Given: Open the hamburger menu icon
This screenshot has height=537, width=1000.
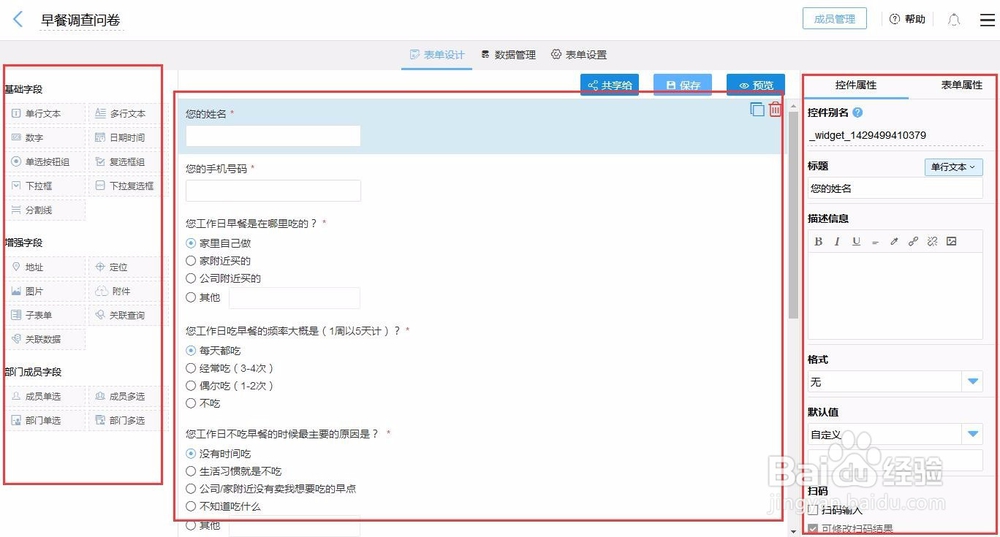Looking at the screenshot, I should click(x=987, y=20).
